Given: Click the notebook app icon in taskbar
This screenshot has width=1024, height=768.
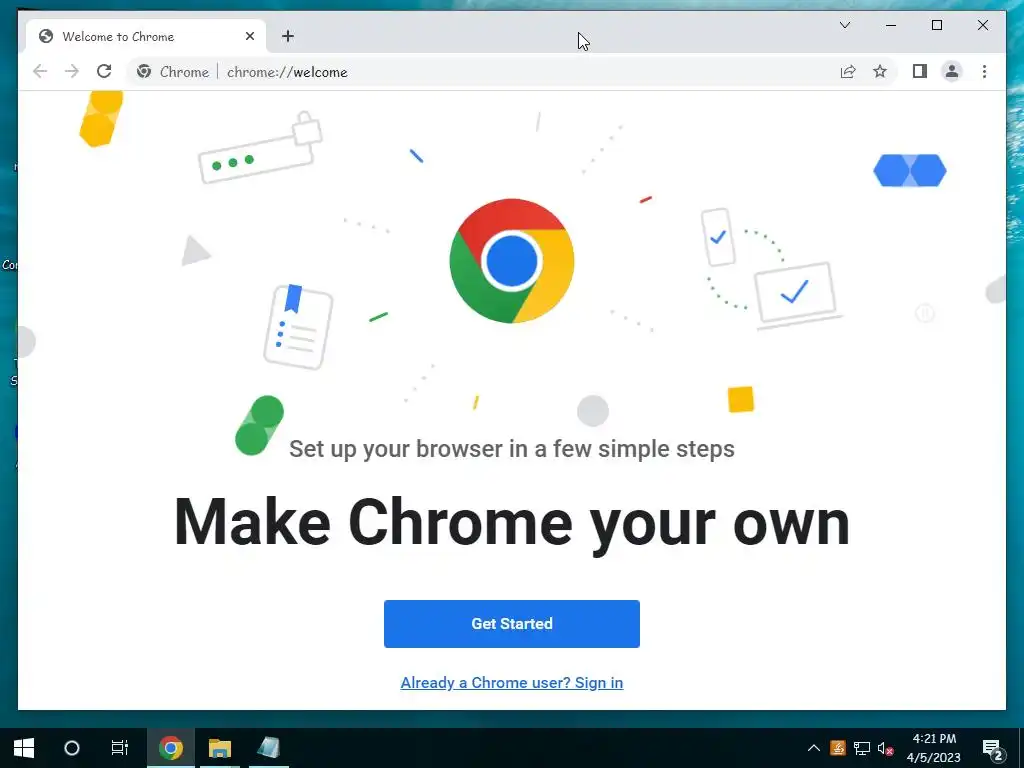Looking at the screenshot, I should coord(268,748).
